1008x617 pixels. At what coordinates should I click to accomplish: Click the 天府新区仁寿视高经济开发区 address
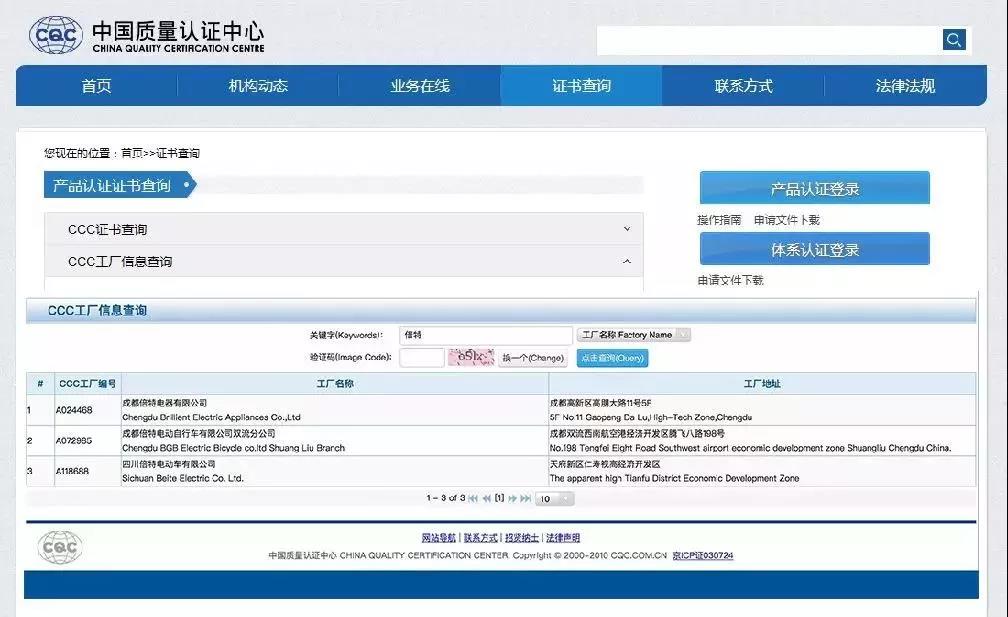tap(605, 464)
